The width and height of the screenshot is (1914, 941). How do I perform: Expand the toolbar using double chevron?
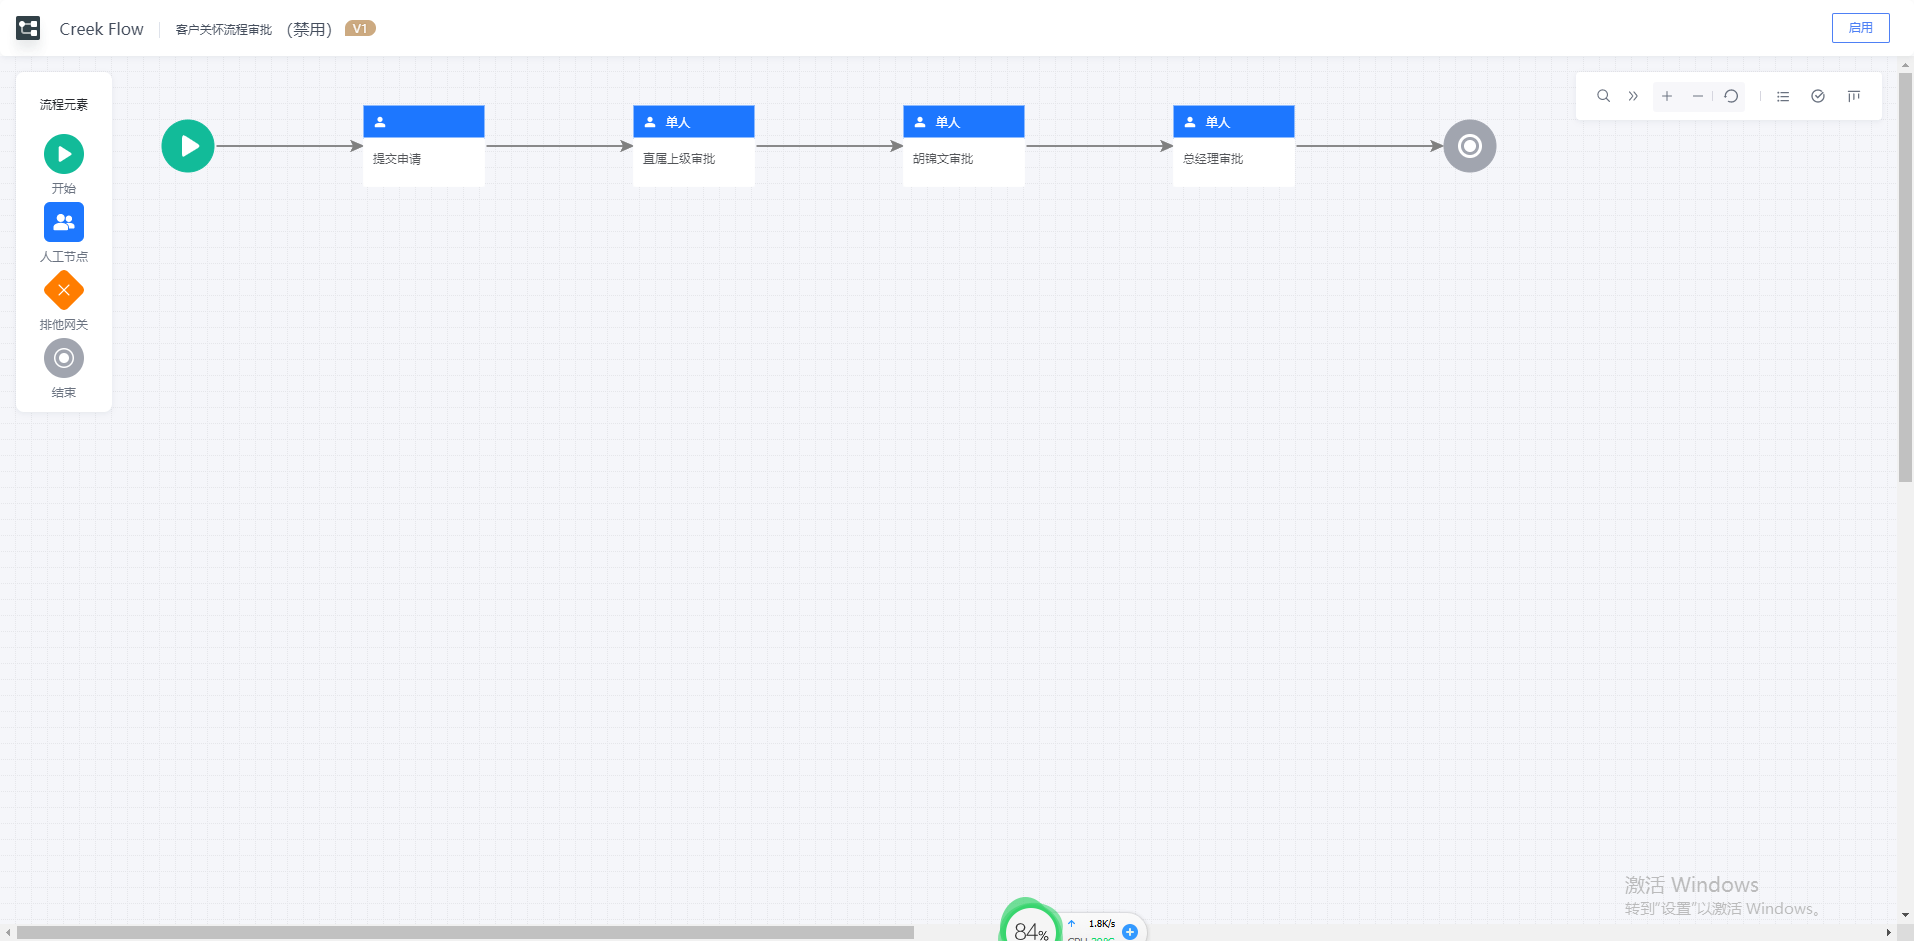tap(1633, 96)
